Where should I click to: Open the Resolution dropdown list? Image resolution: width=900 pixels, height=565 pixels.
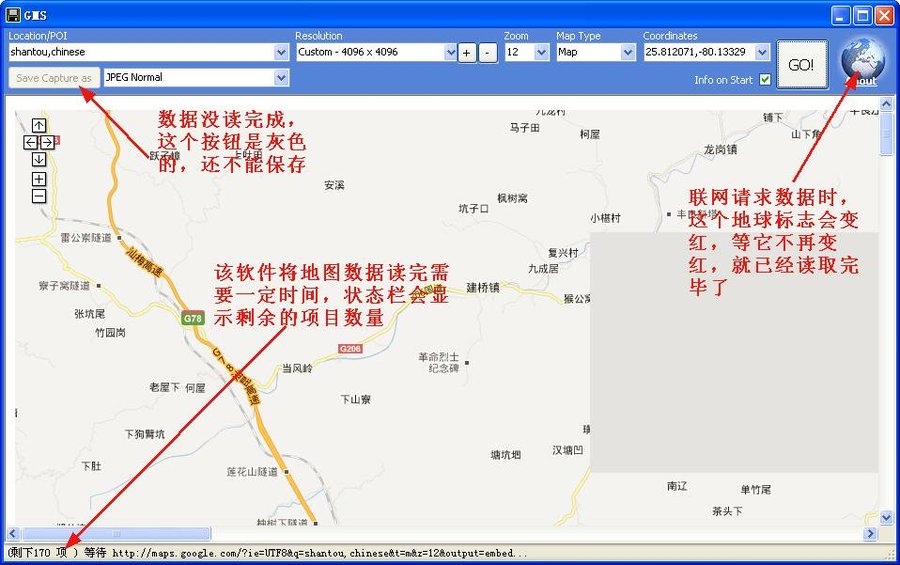[x=449, y=52]
